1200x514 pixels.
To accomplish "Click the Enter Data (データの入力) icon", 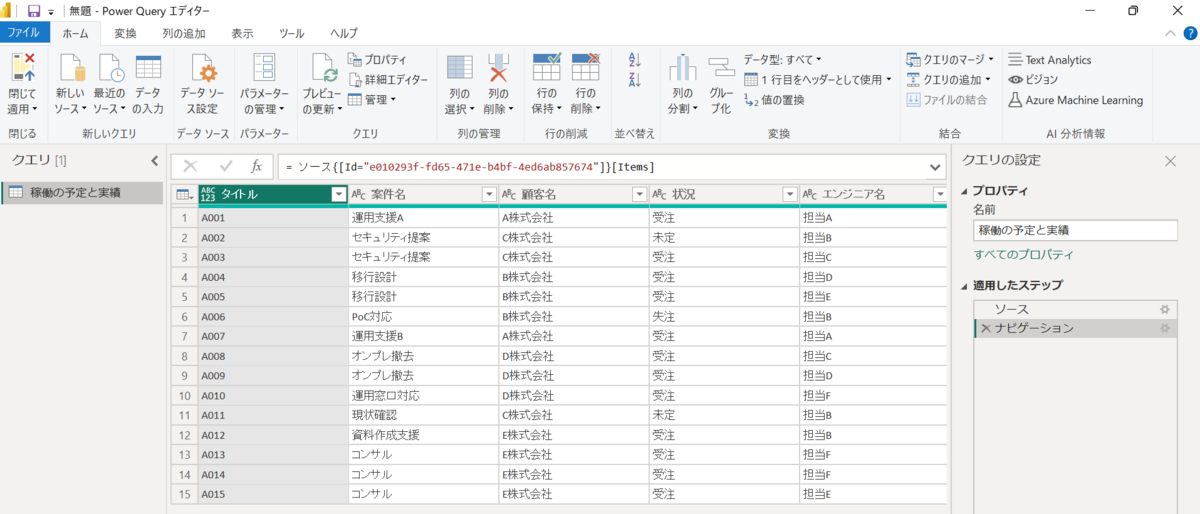I will pos(148,68).
